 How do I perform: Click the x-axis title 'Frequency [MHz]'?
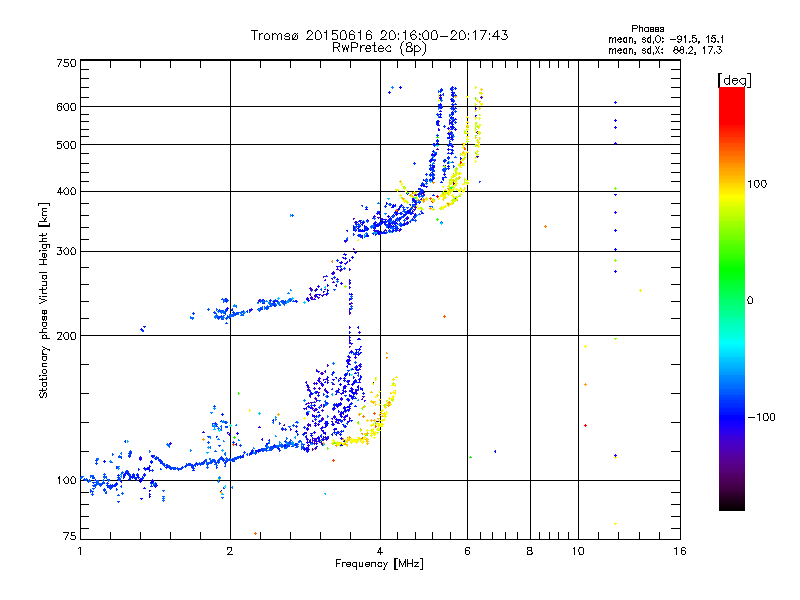coord(379,564)
